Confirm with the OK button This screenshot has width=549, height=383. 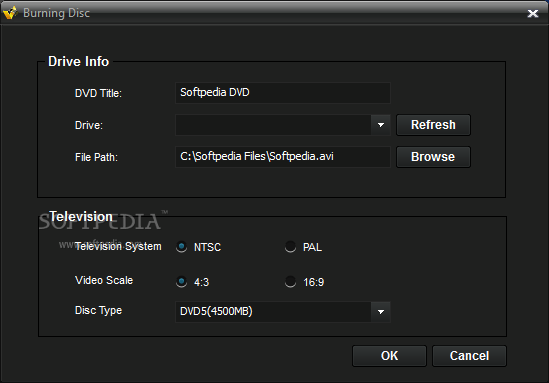coord(389,356)
